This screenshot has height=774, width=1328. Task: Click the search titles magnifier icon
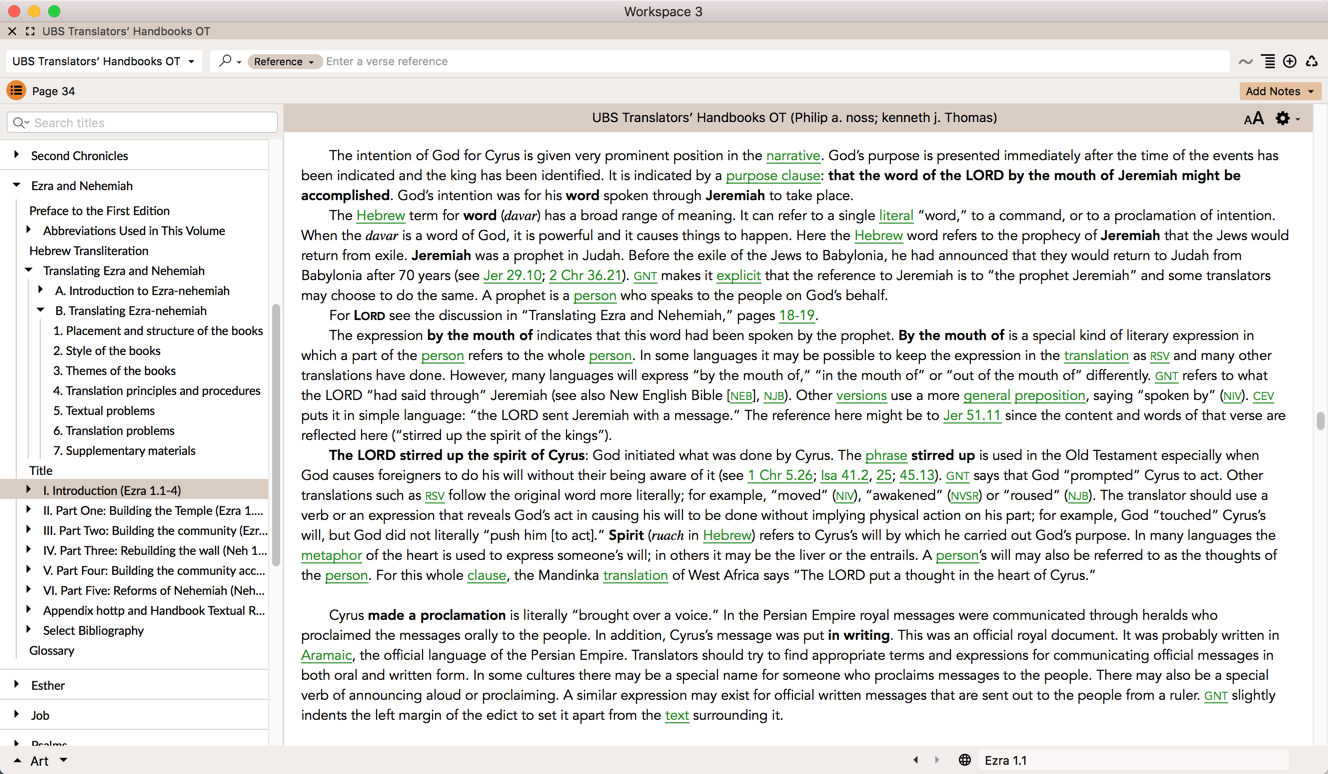pos(21,123)
